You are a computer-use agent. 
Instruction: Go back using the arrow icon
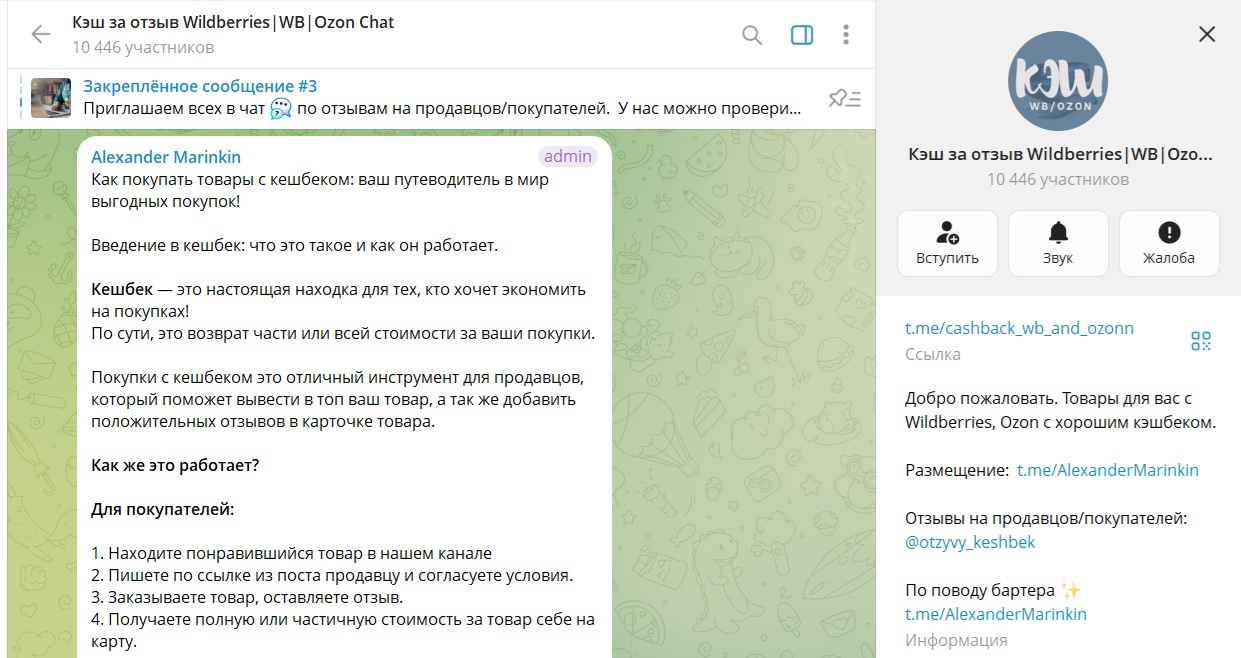[x=41, y=34]
